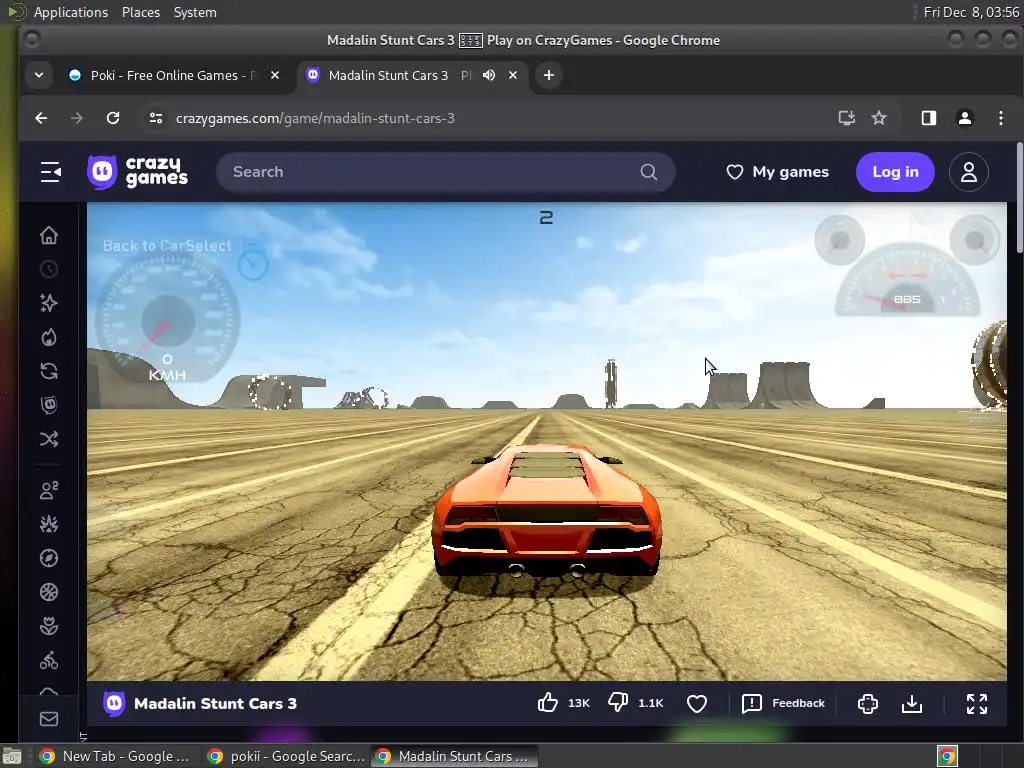Viewport: 1024px width, 768px height.
Task: Click the orange car in the game
Action: (x=546, y=511)
